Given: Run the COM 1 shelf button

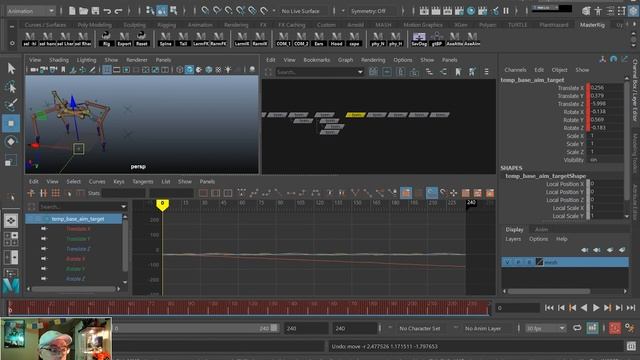Looking at the screenshot, I should tap(283, 38).
